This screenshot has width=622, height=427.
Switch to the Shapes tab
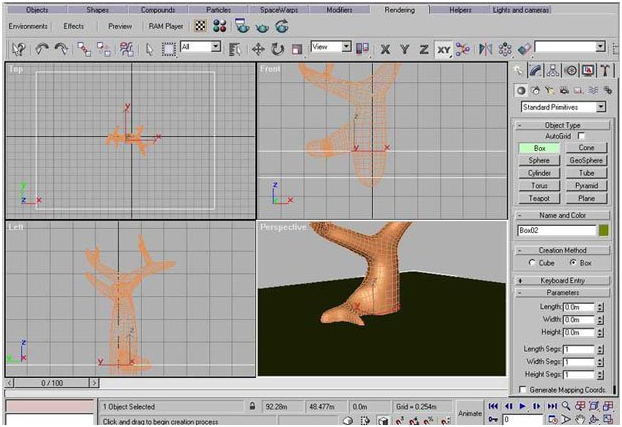(x=98, y=10)
